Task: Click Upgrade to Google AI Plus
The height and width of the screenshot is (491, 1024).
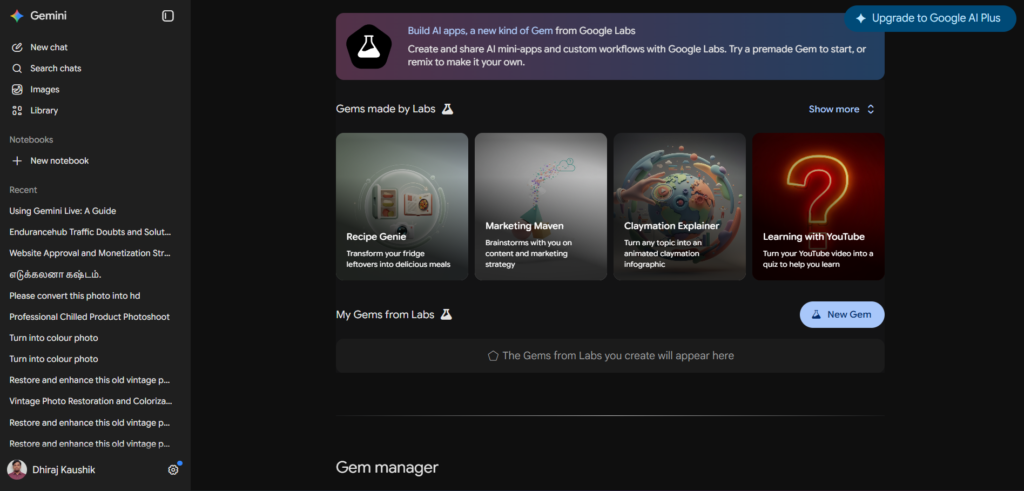Action: tap(930, 18)
